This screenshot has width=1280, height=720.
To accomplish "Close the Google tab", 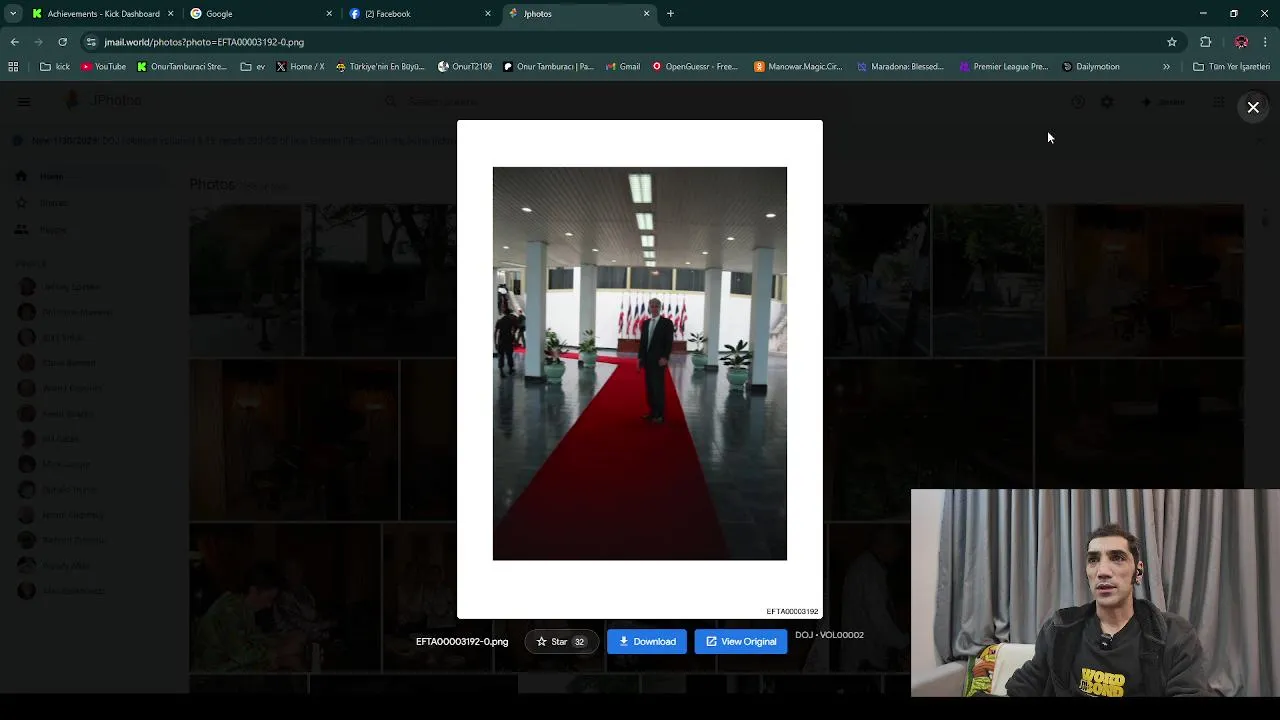I will coord(329,14).
